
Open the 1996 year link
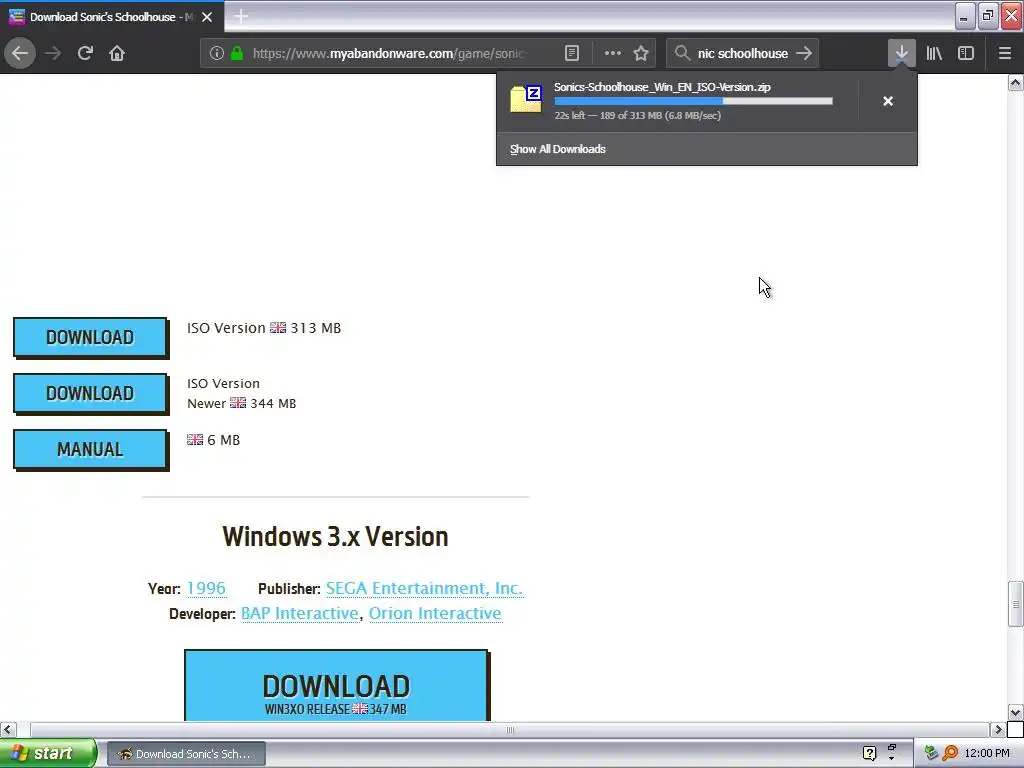[x=206, y=588]
